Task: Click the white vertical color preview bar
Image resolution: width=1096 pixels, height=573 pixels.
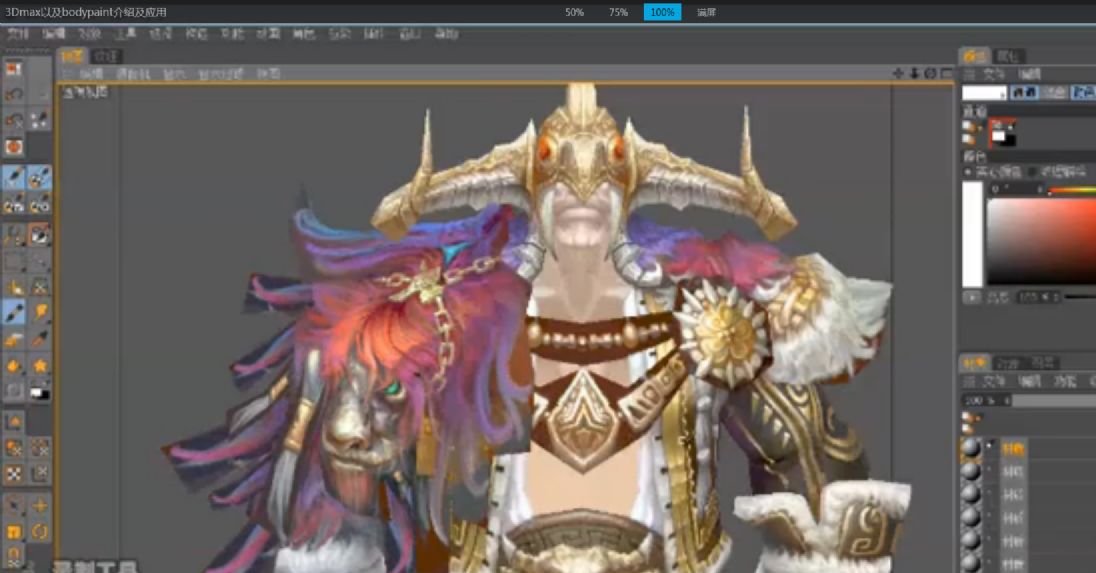Action: pyautogui.click(x=972, y=234)
